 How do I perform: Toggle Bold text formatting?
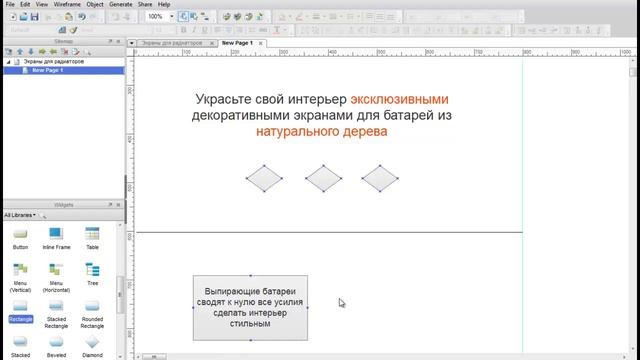tap(184, 30)
